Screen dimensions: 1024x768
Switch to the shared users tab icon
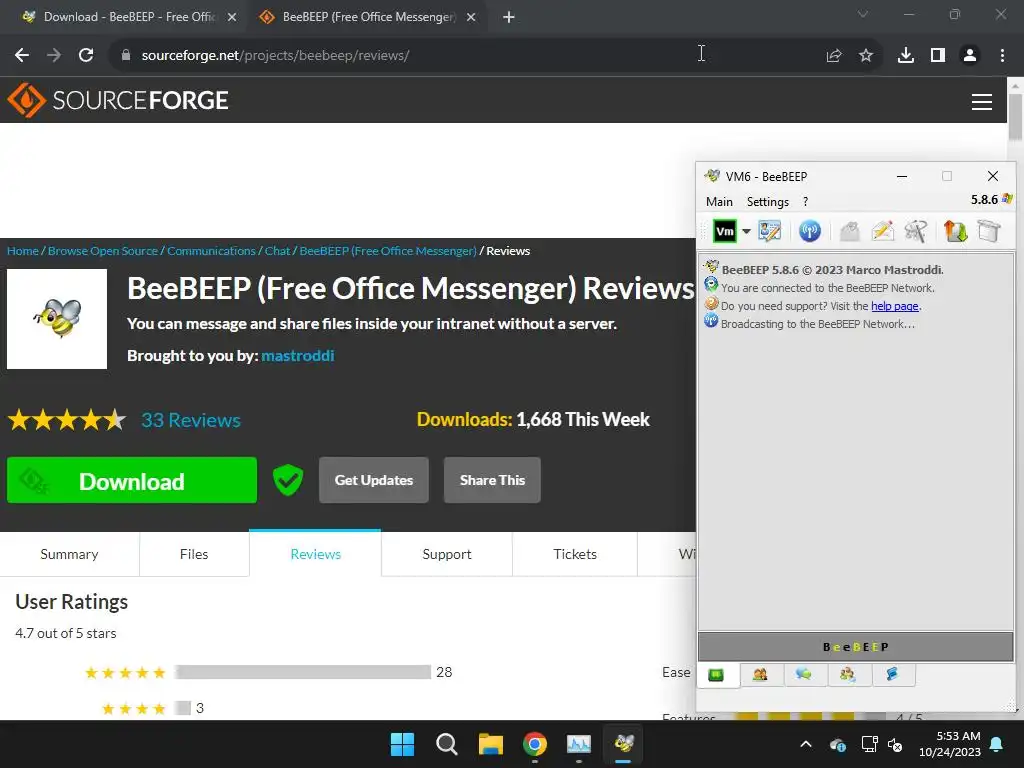coord(848,675)
